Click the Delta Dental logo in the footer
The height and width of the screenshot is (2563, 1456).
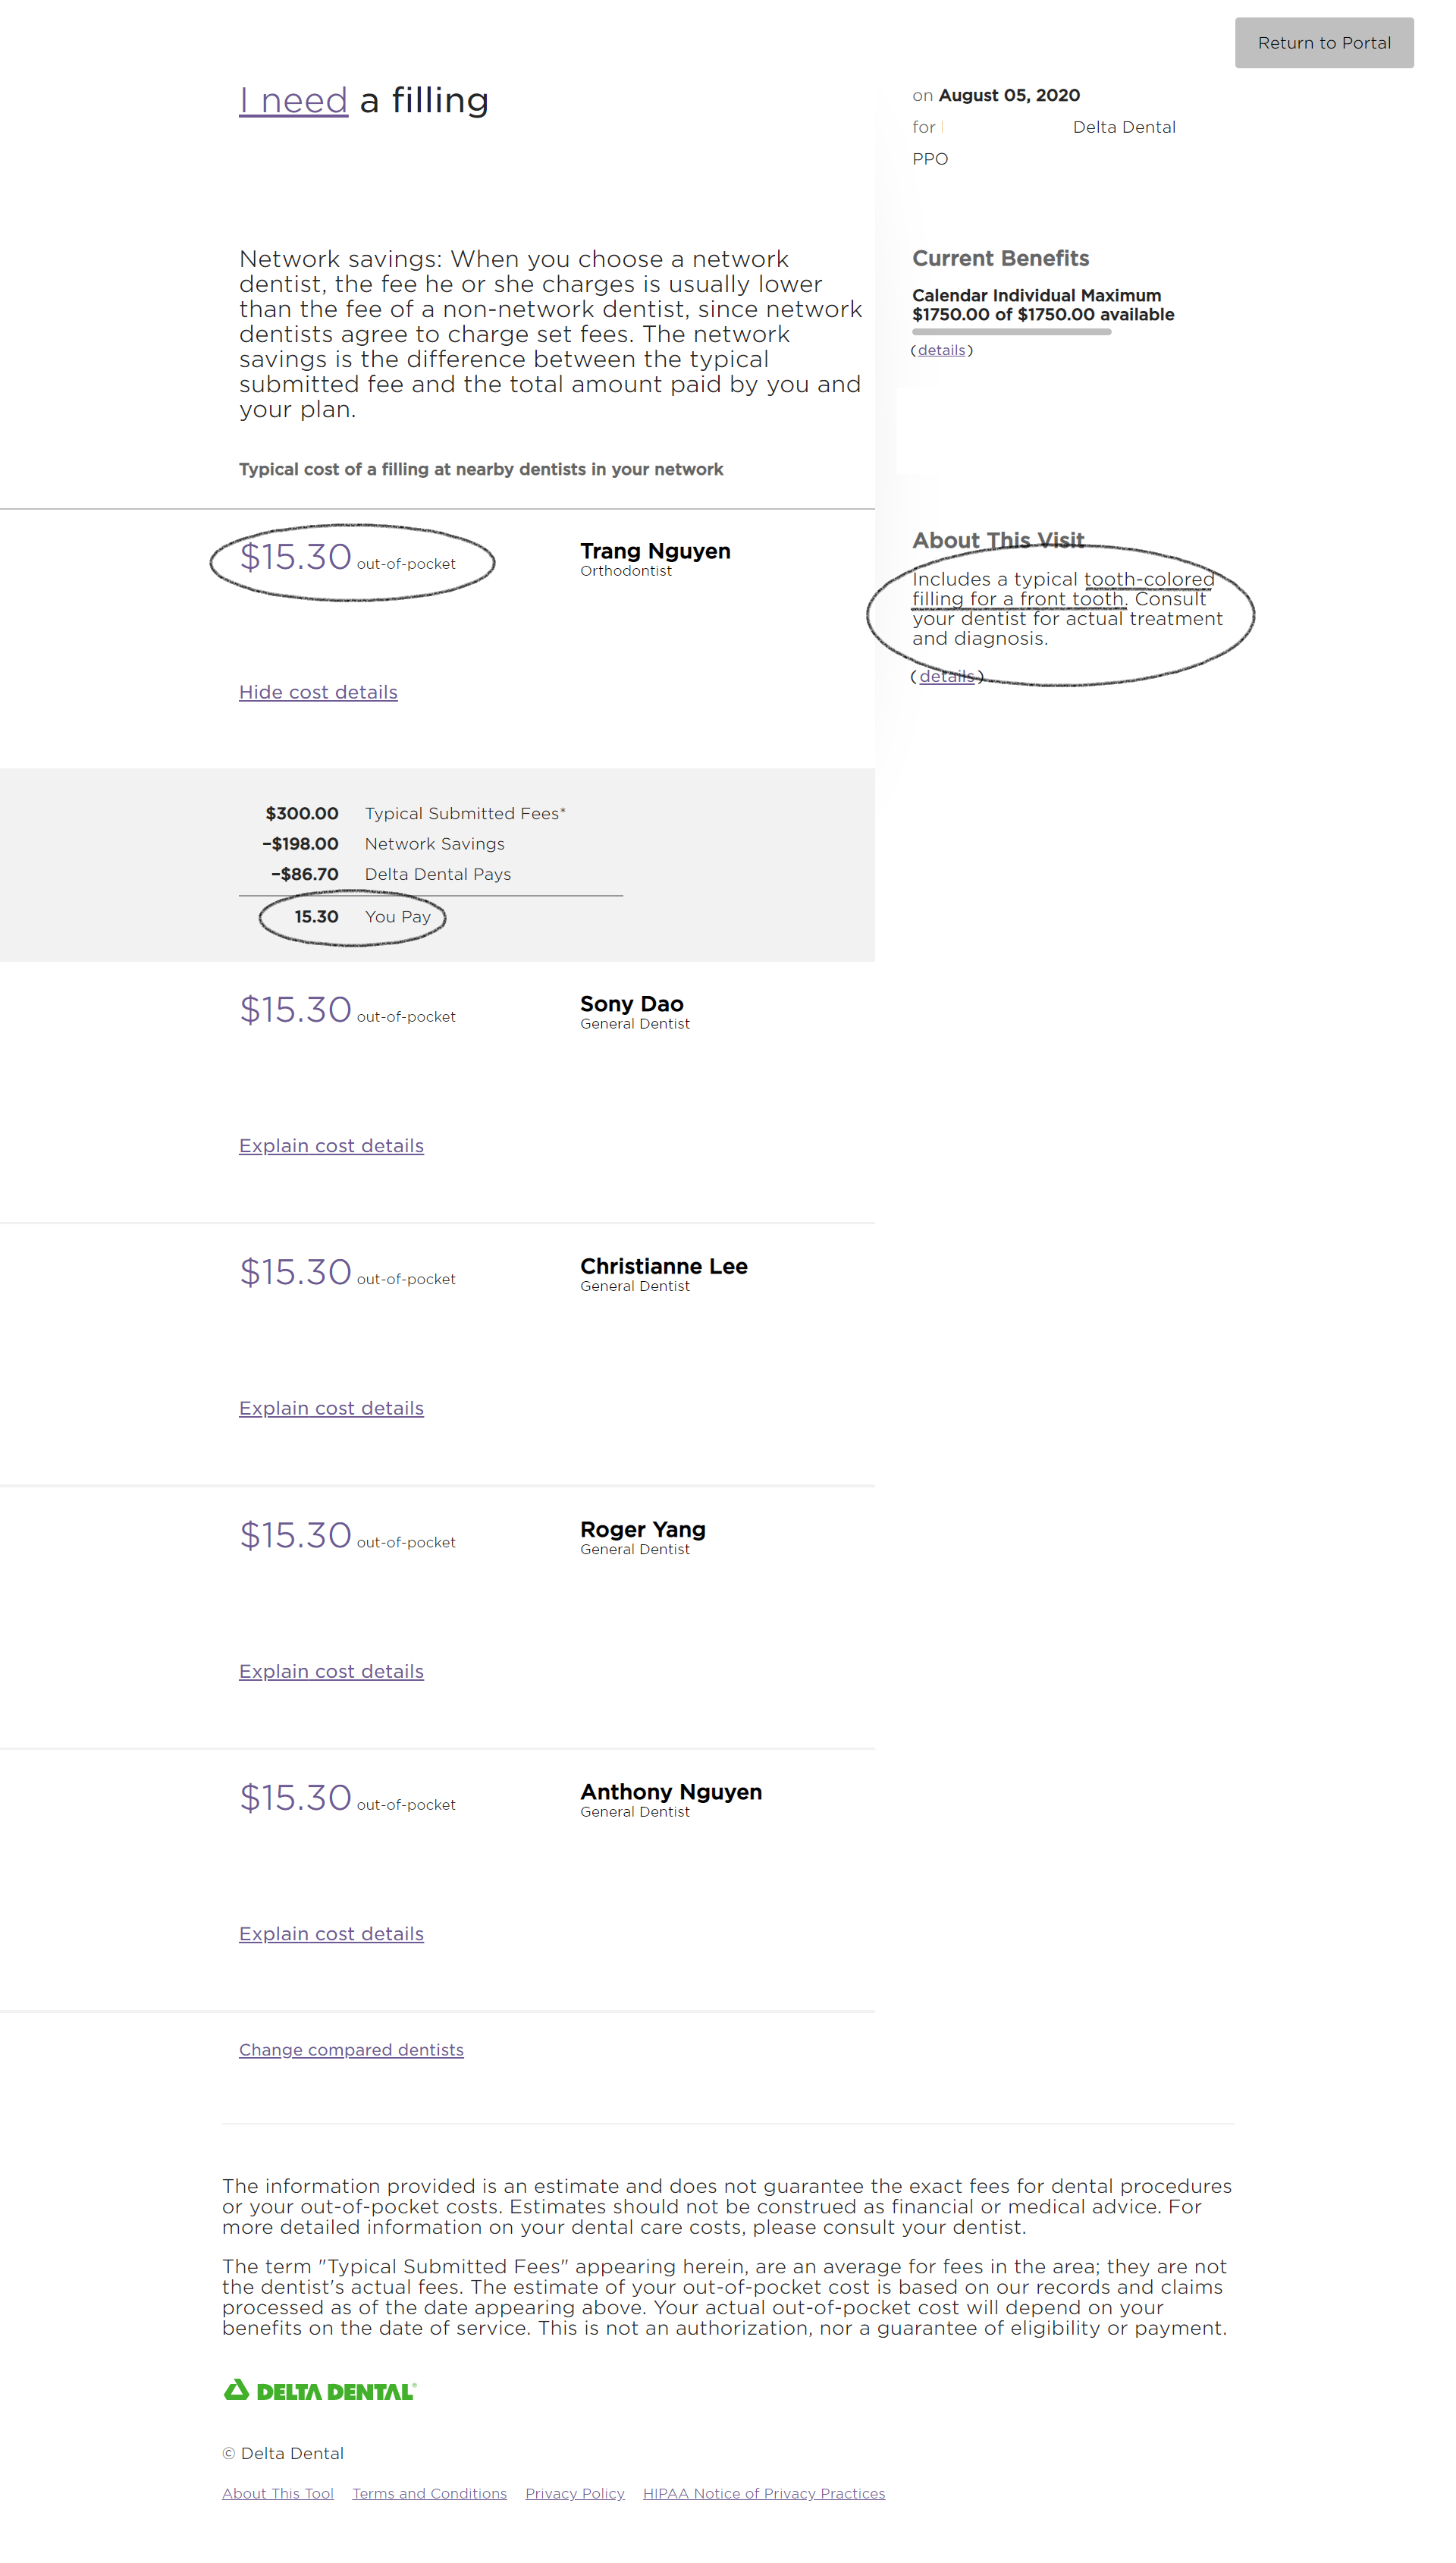(319, 2390)
